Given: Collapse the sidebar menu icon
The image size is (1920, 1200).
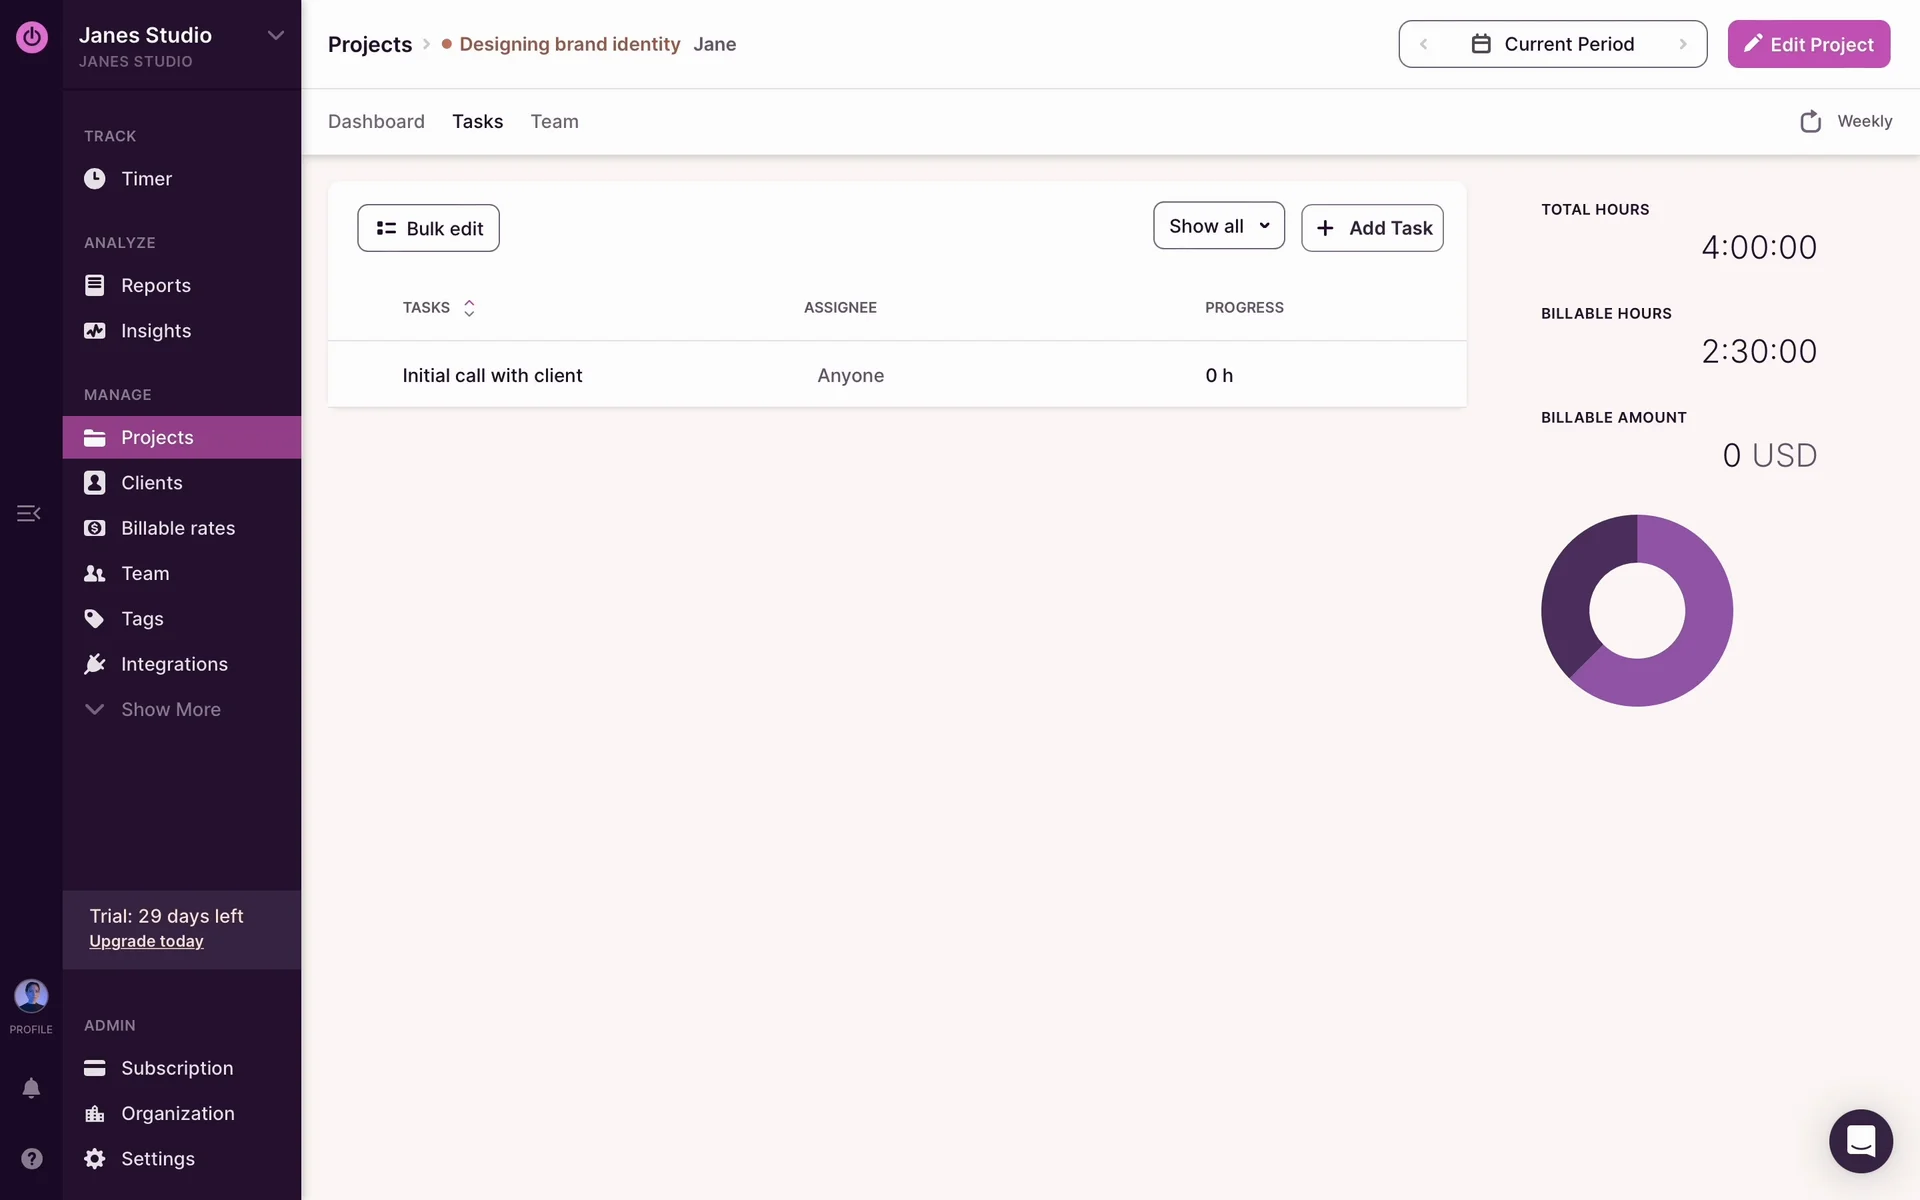Looking at the screenshot, I should tap(28, 513).
